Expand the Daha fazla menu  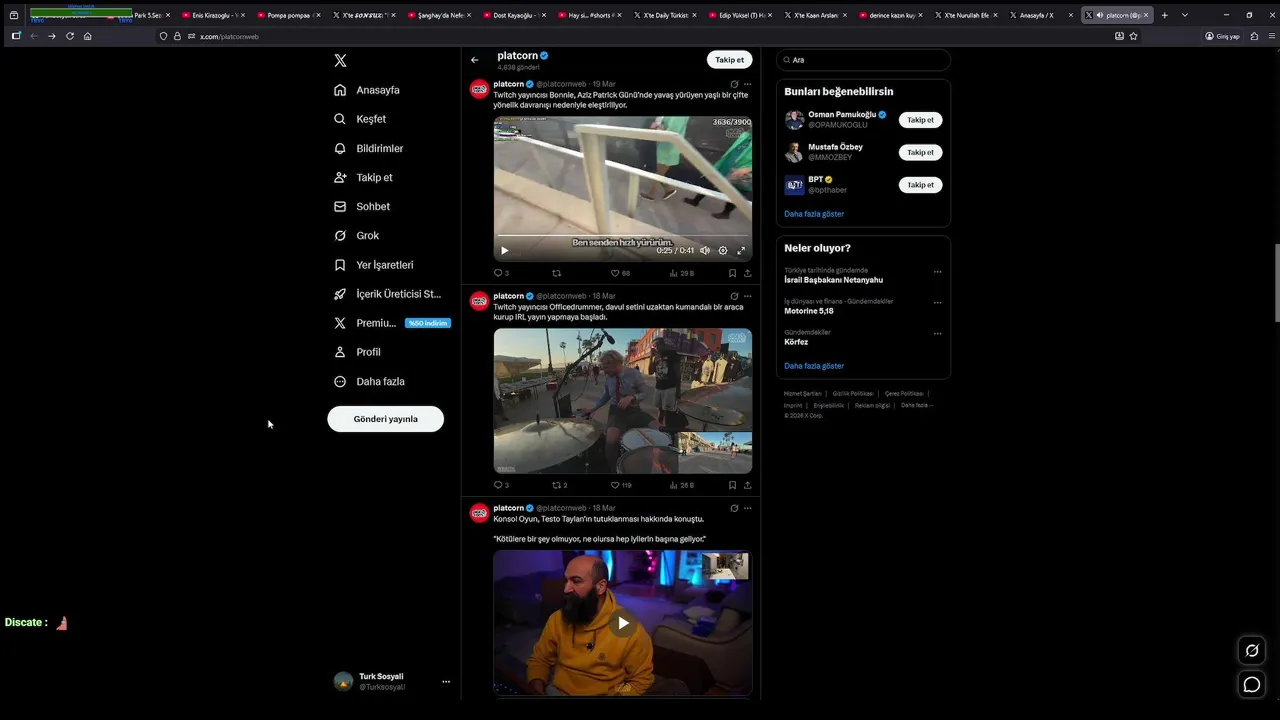tap(369, 381)
